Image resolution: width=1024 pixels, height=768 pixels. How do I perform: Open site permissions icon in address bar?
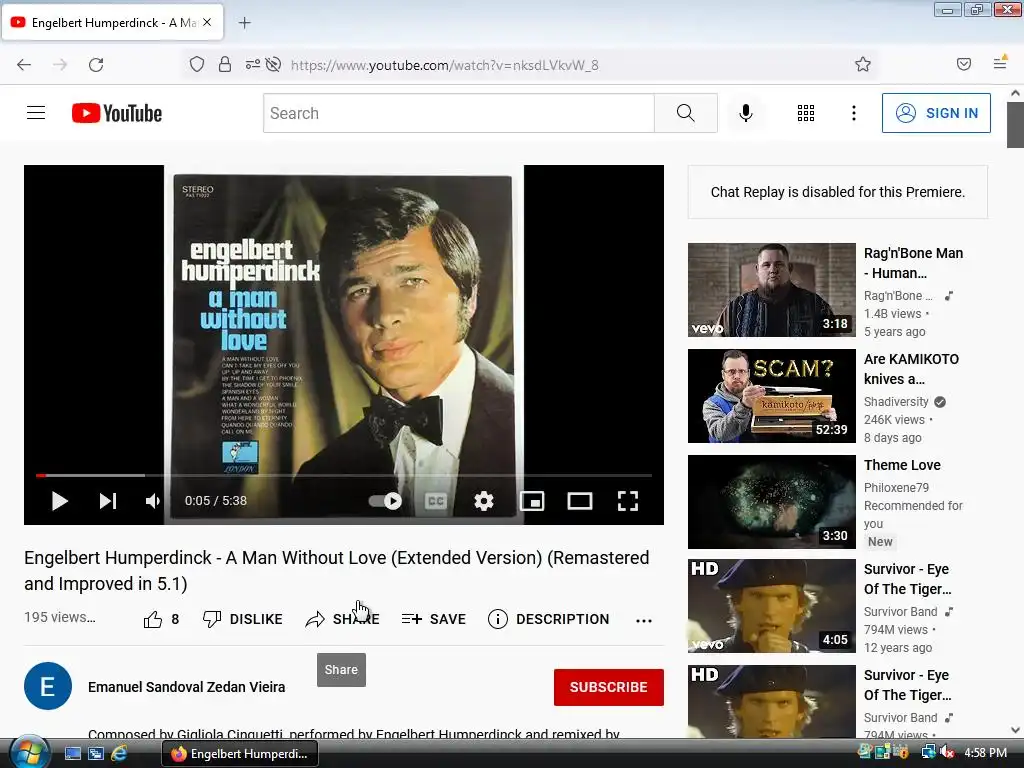pyautogui.click(x=252, y=64)
